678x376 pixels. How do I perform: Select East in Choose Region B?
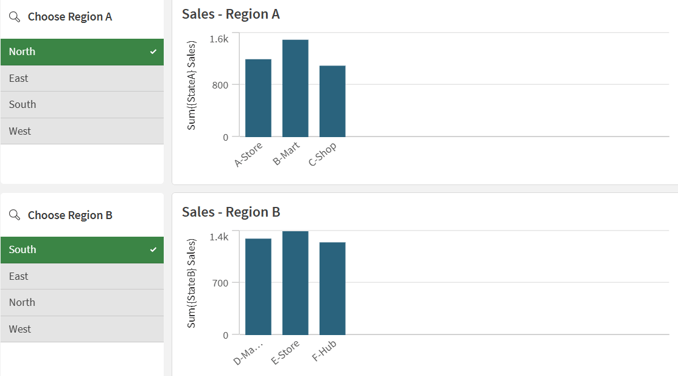(x=82, y=277)
